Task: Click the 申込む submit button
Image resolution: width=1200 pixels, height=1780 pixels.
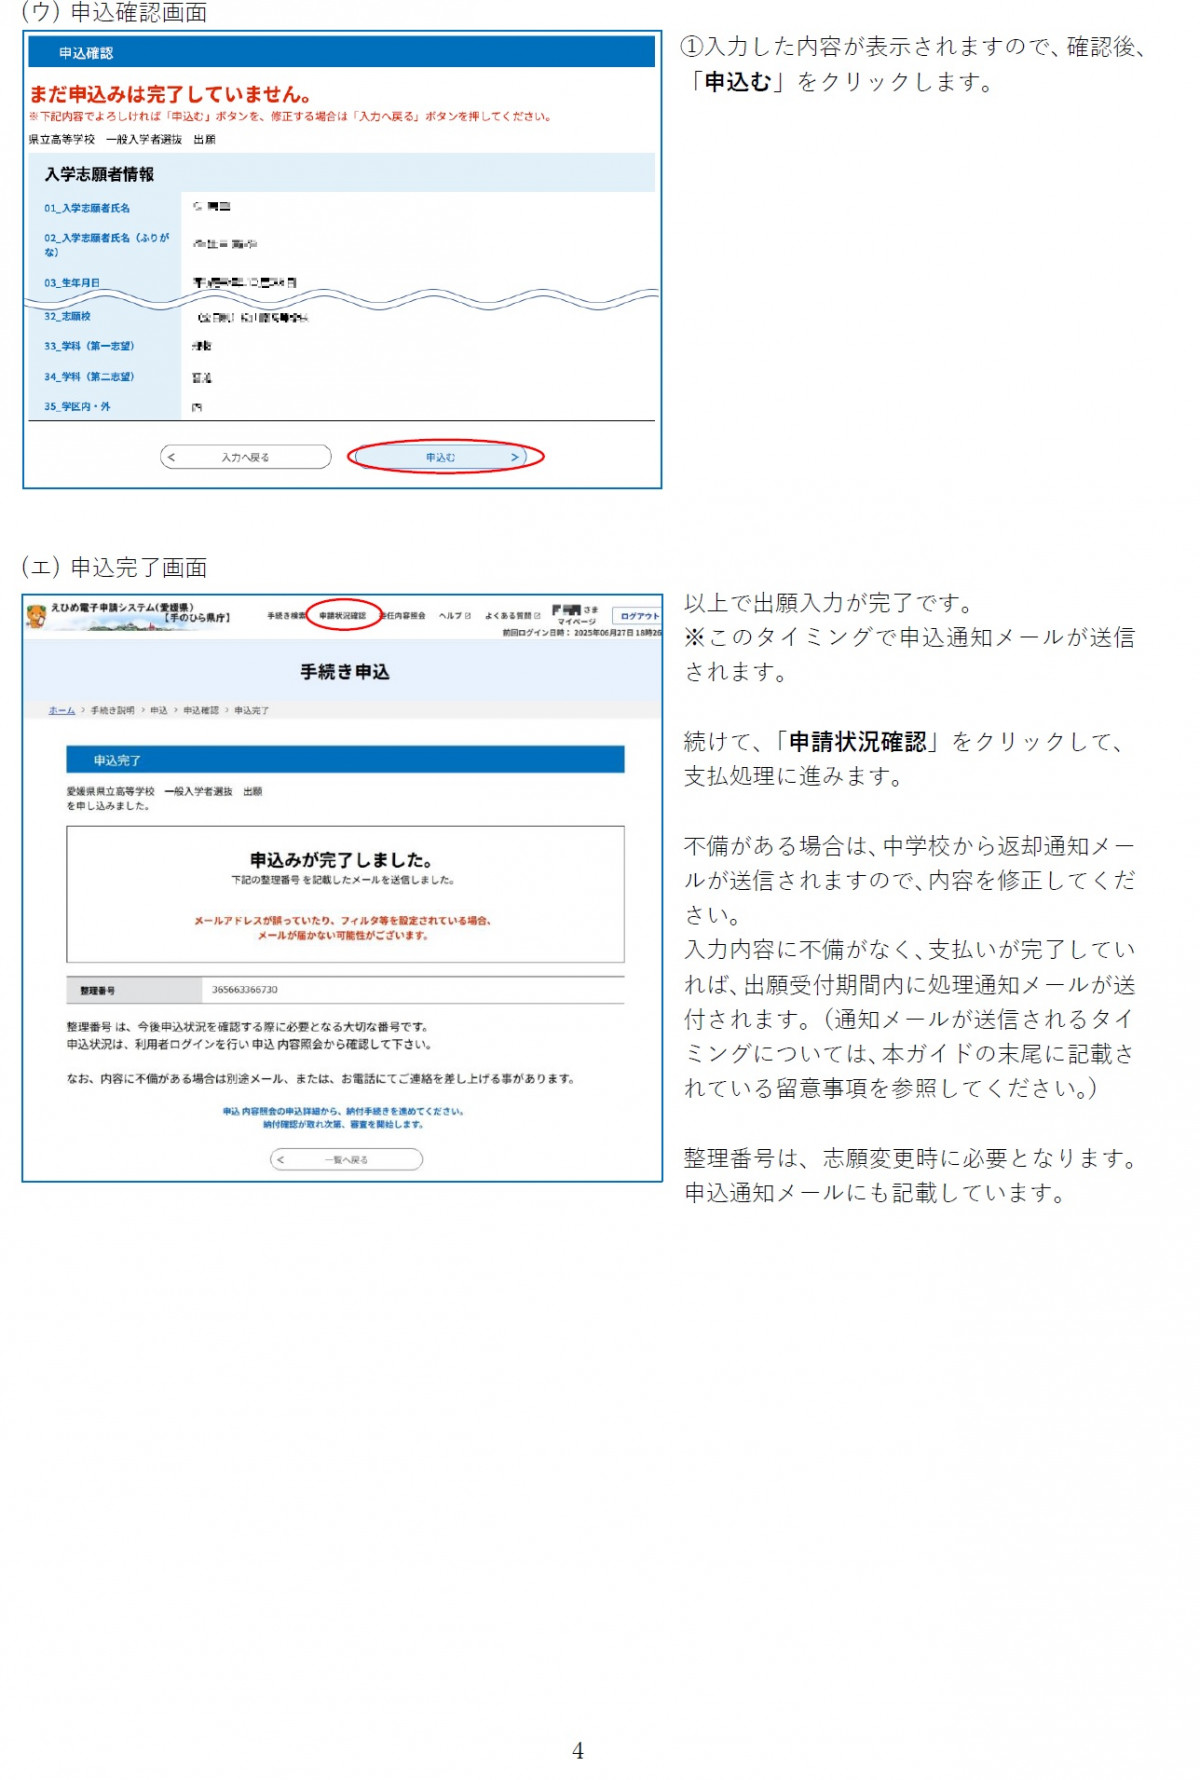Action: pyautogui.click(x=441, y=457)
